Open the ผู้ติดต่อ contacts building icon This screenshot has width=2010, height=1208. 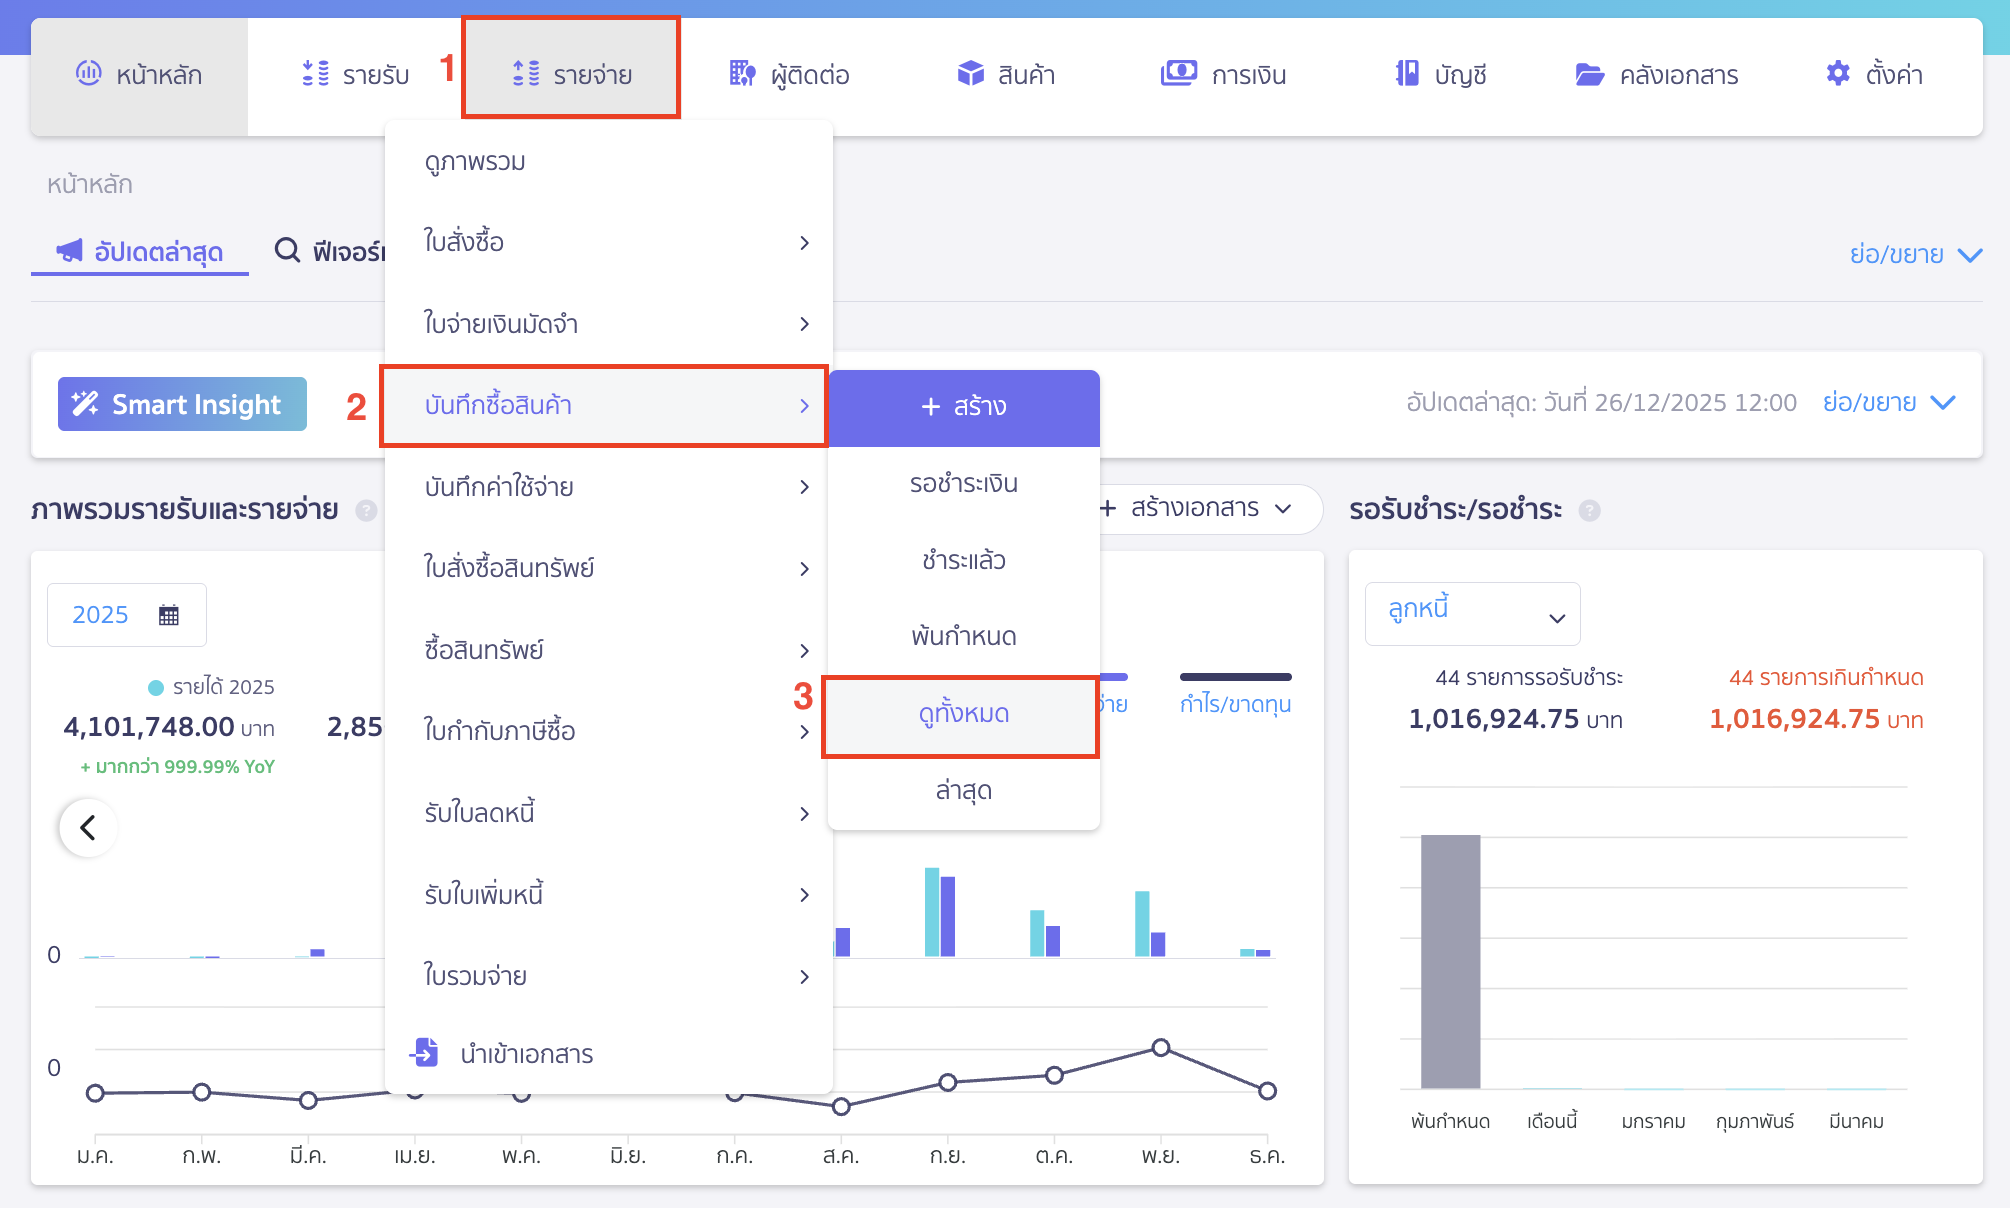(x=742, y=74)
